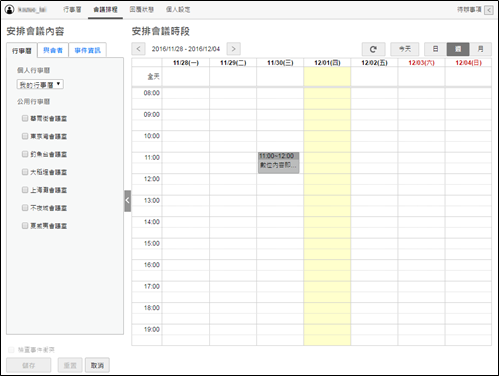This screenshot has height=376, width=499.
Task: Check the 夏威夷會議室 checkbox
Action: click(25, 226)
